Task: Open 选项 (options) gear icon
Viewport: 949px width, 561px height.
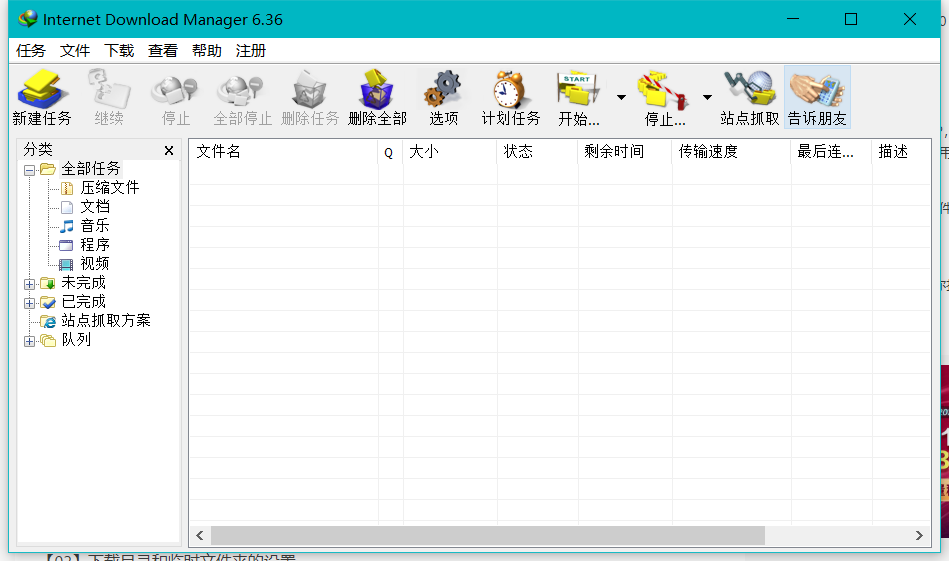Action: coord(444,97)
